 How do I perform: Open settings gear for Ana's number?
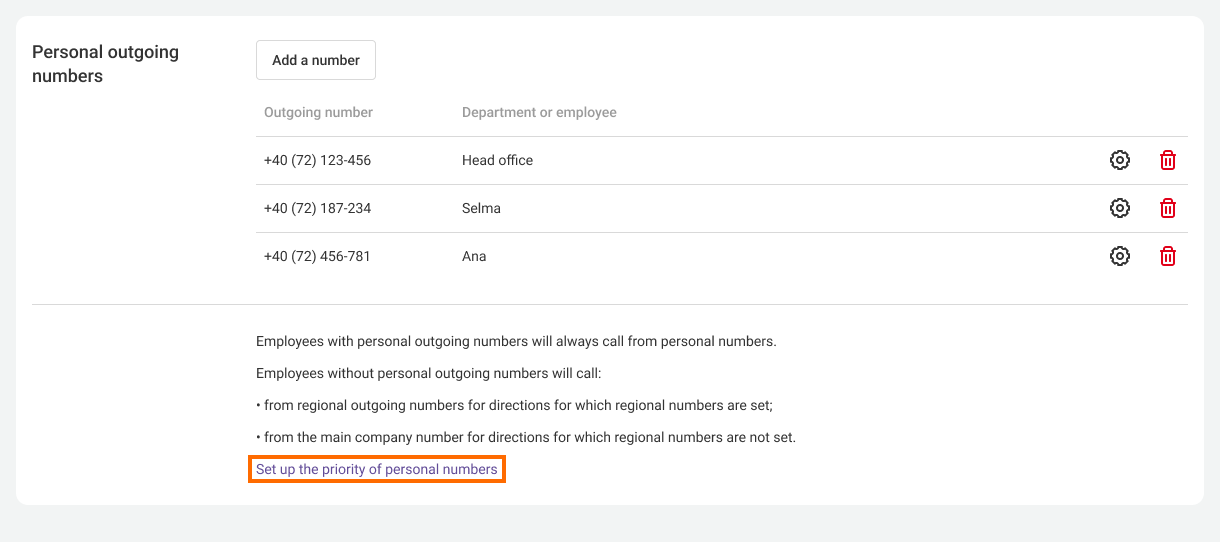click(x=1120, y=256)
